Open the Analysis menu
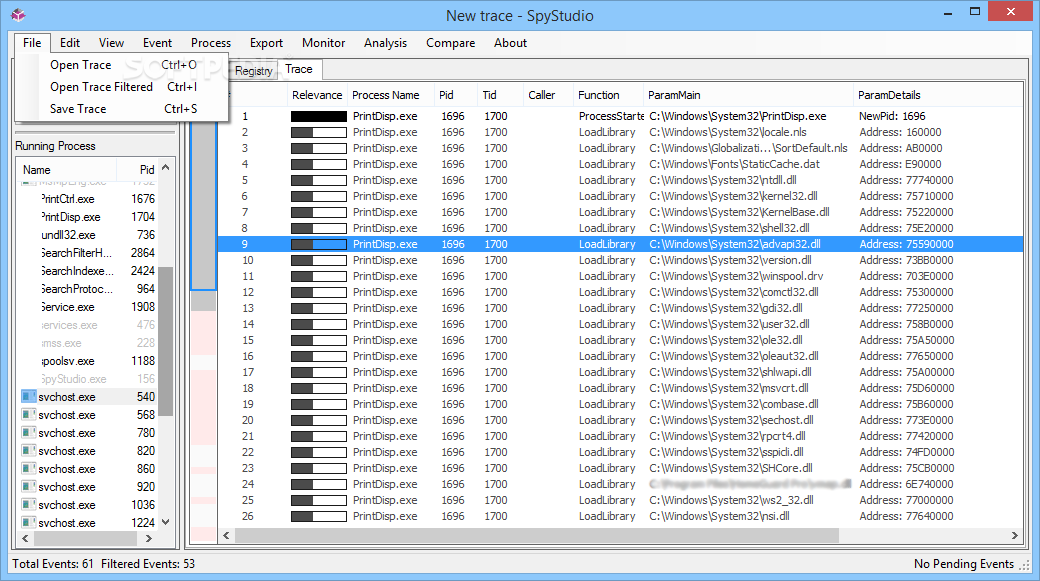Screen dimensions: 1040x581 click(385, 42)
